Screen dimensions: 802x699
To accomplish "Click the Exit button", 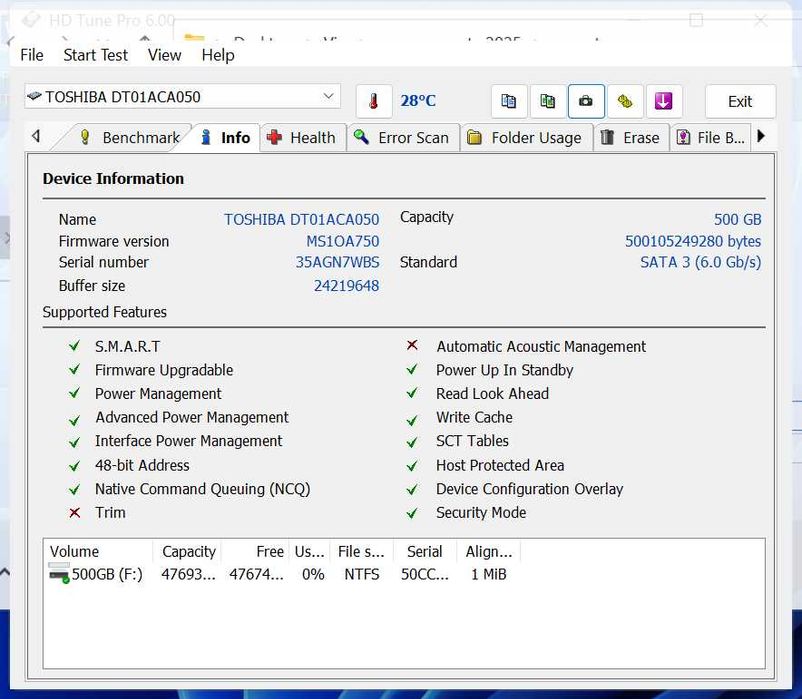I will tap(740, 101).
